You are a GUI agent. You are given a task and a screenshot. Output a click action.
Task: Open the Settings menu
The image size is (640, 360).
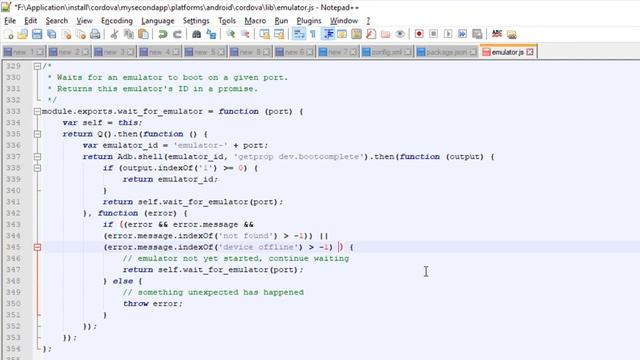[x=196, y=21]
